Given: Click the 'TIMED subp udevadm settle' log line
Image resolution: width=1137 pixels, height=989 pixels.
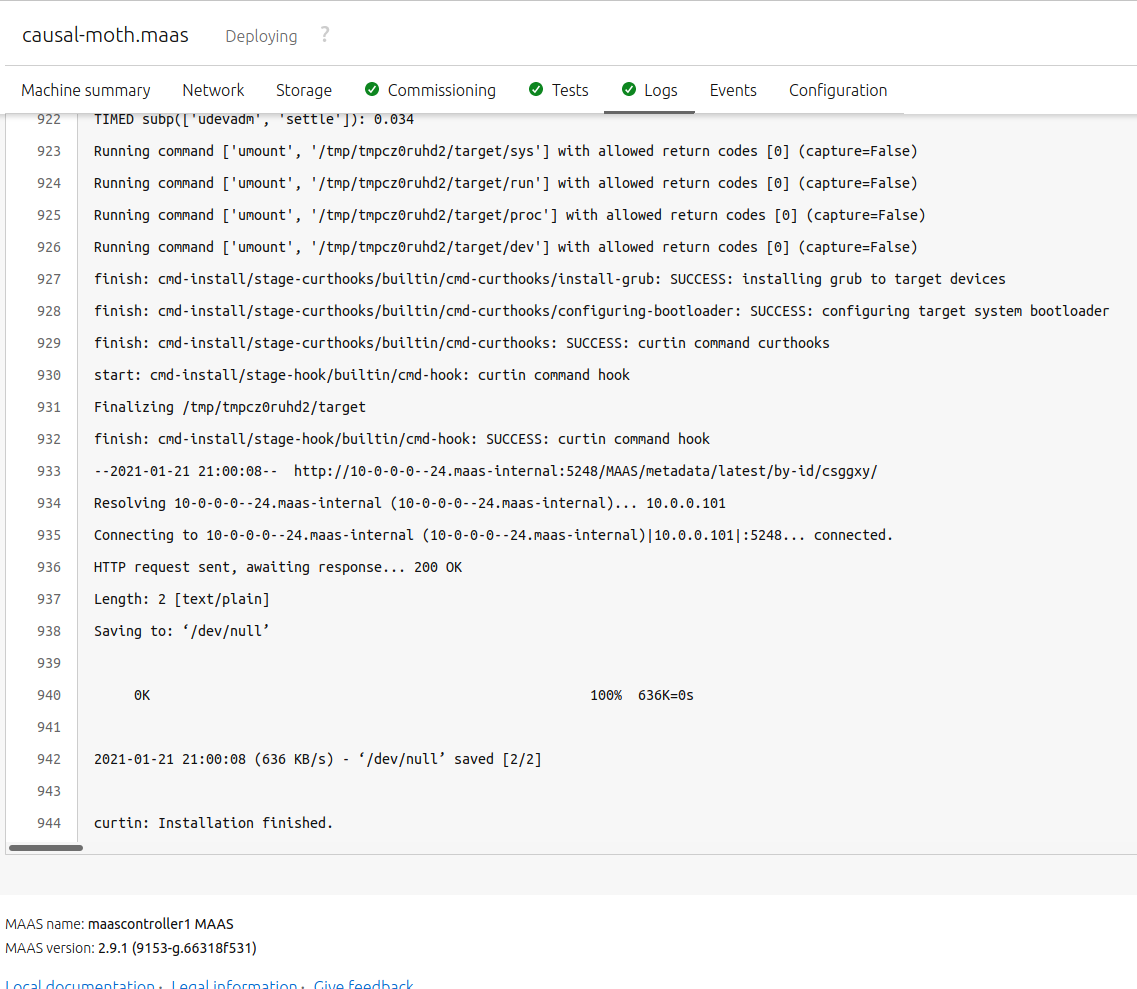Looking at the screenshot, I should click(x=254, y=119).
